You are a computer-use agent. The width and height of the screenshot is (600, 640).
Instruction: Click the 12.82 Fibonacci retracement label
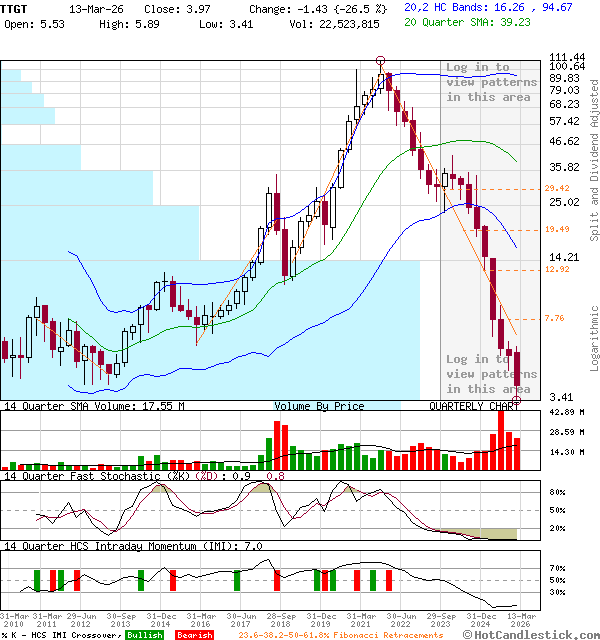(557, 269)
